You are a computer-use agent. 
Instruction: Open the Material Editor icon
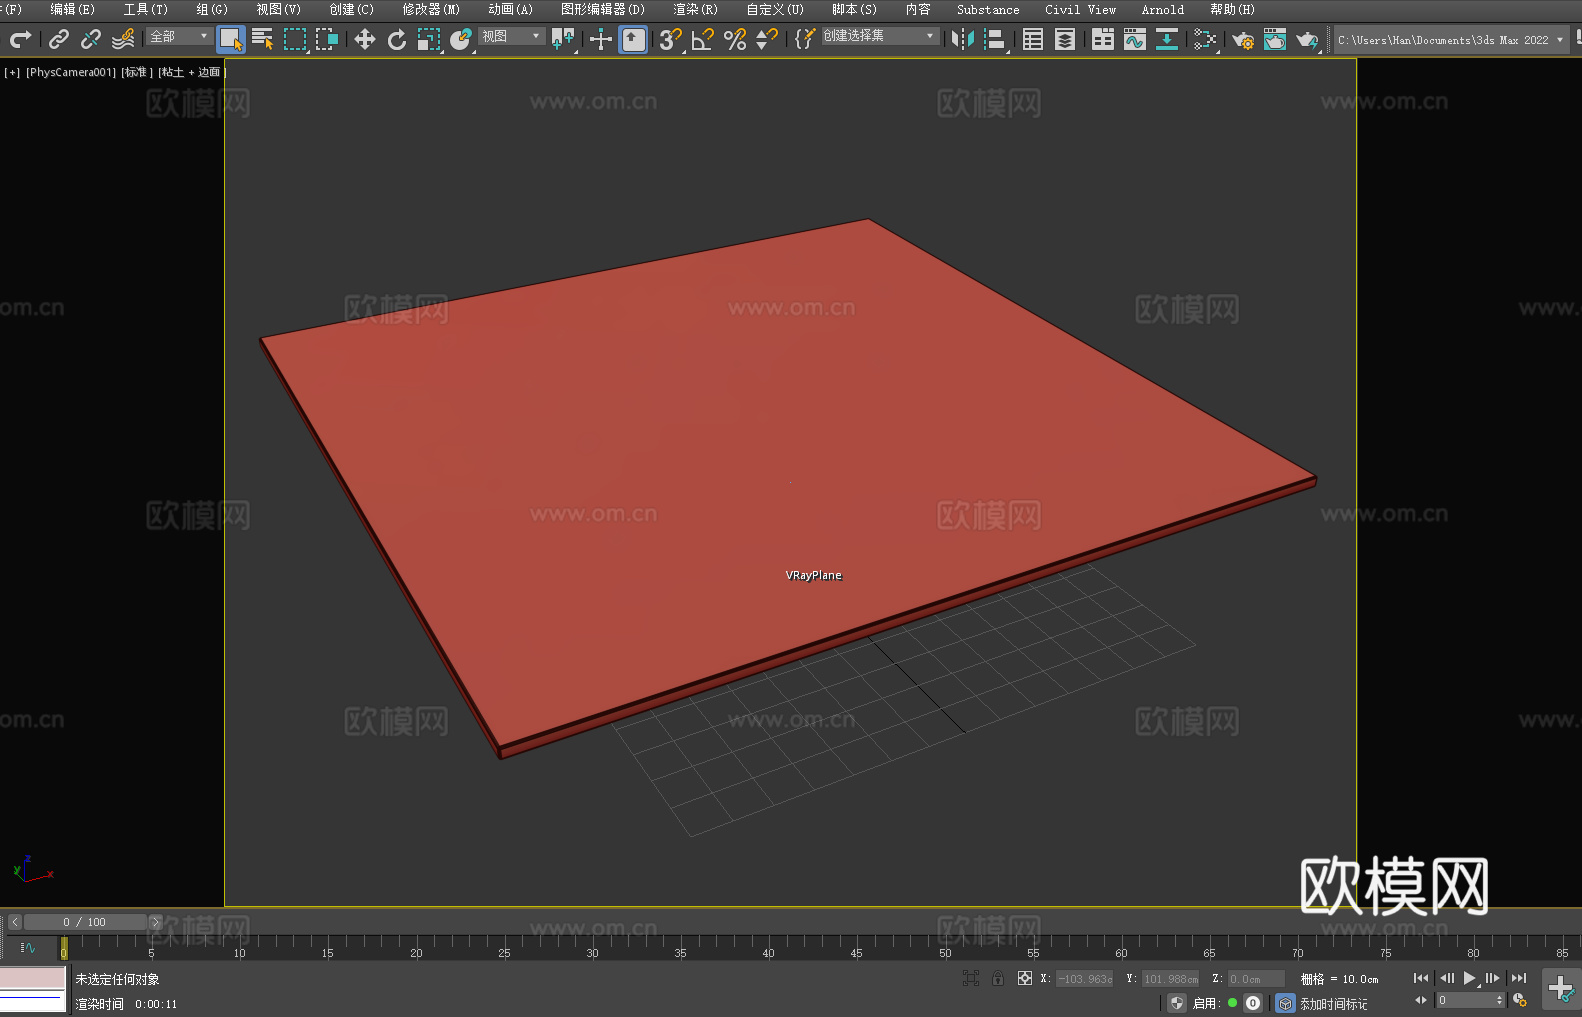(1205, 39)
